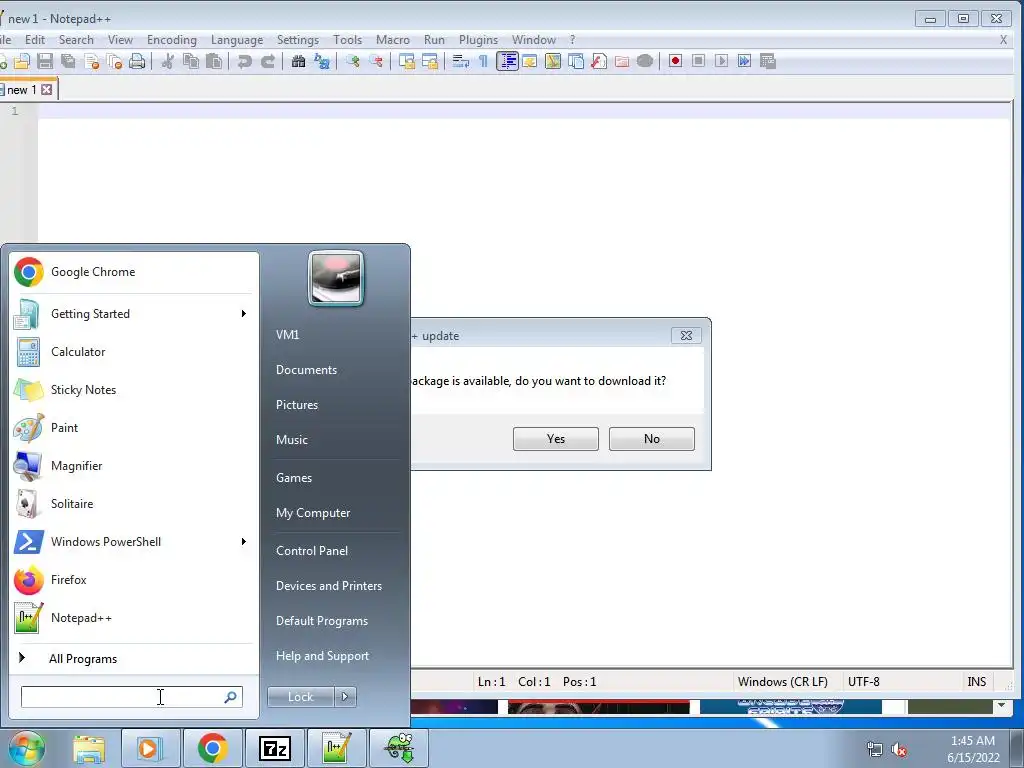Open Control Panel link in Start menu
The height and width of the screenshot is (768, 1024).
coord(312,551)
